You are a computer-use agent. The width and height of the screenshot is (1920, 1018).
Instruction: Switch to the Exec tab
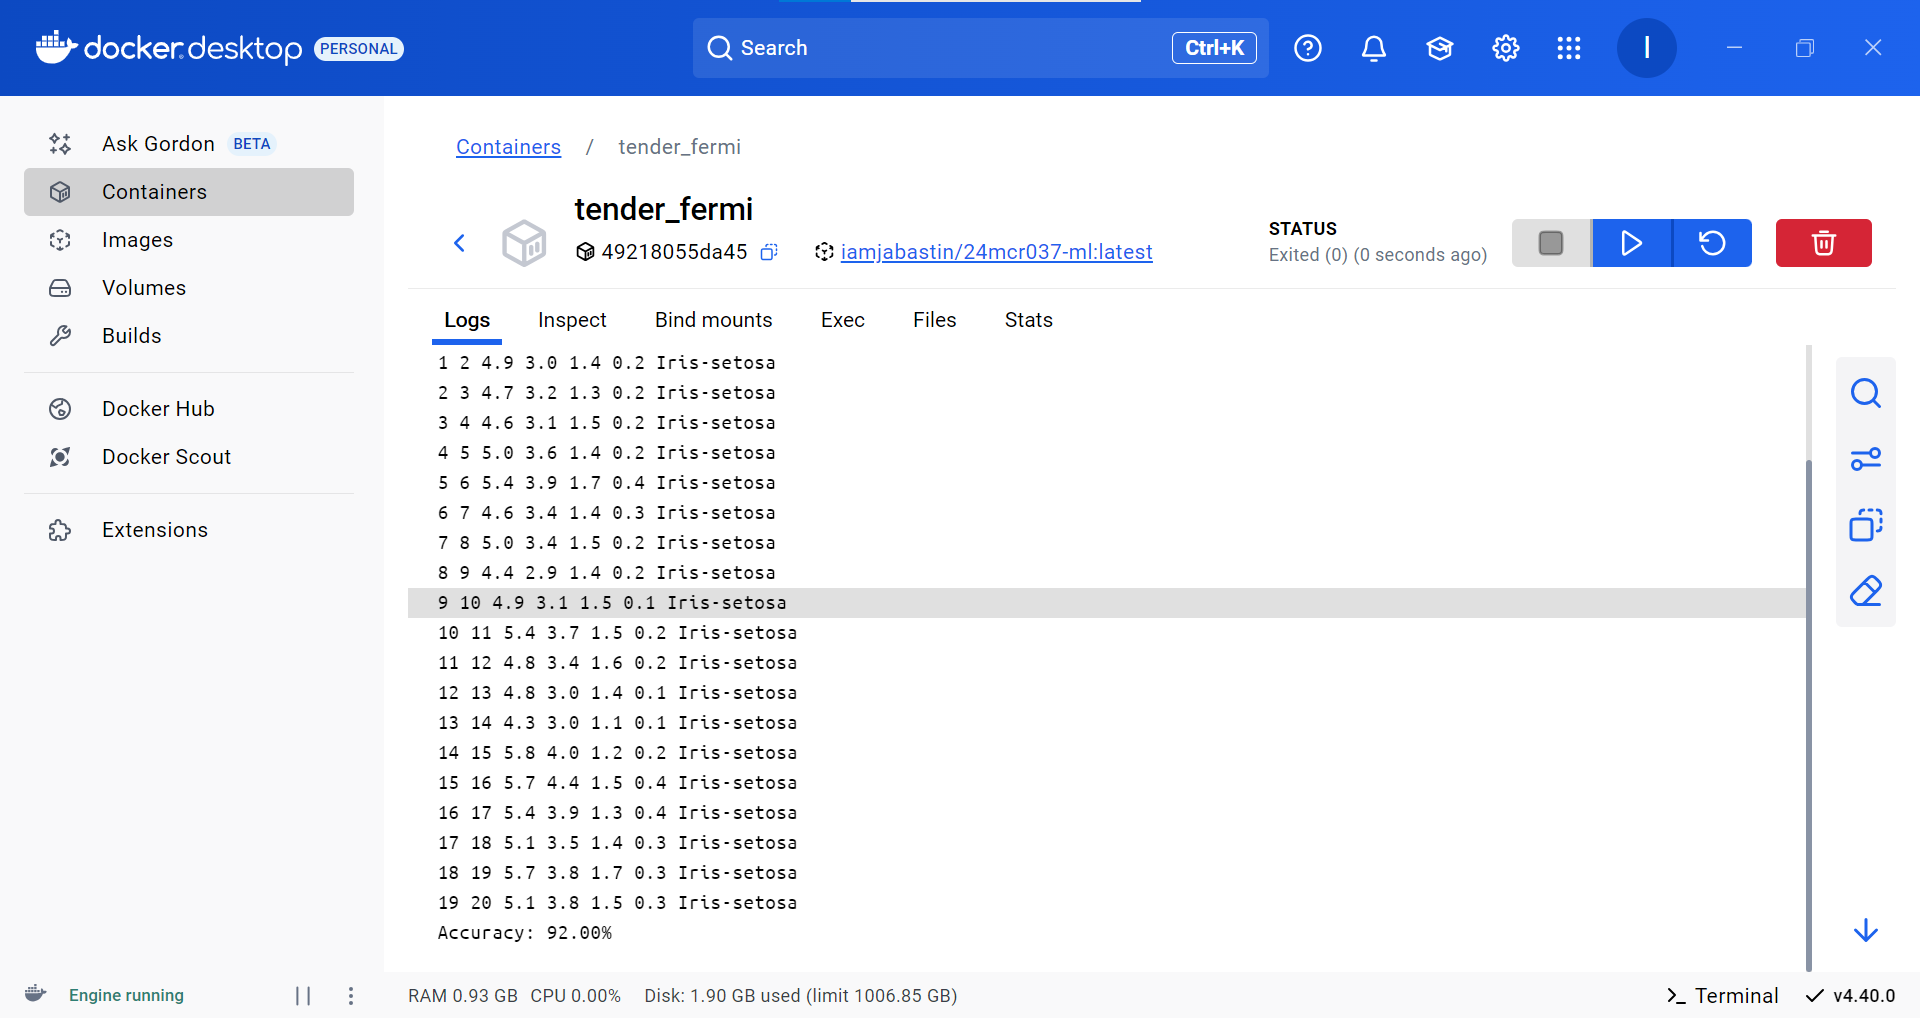tap(843, 320)
